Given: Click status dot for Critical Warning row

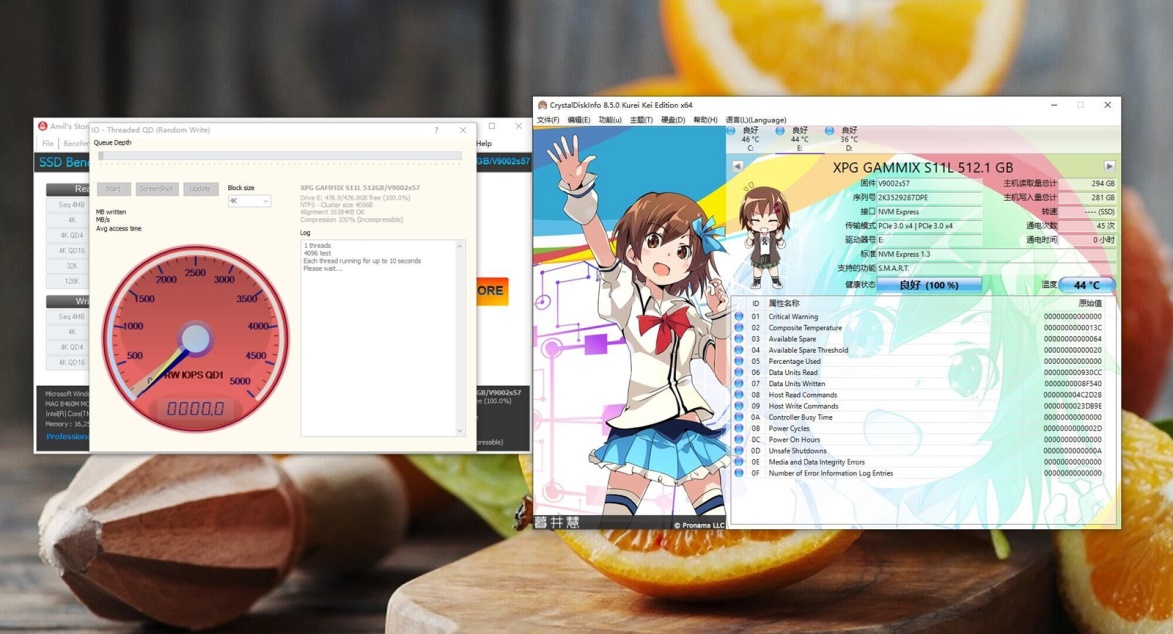Looking at the screenshot, I should coord(739,317).
